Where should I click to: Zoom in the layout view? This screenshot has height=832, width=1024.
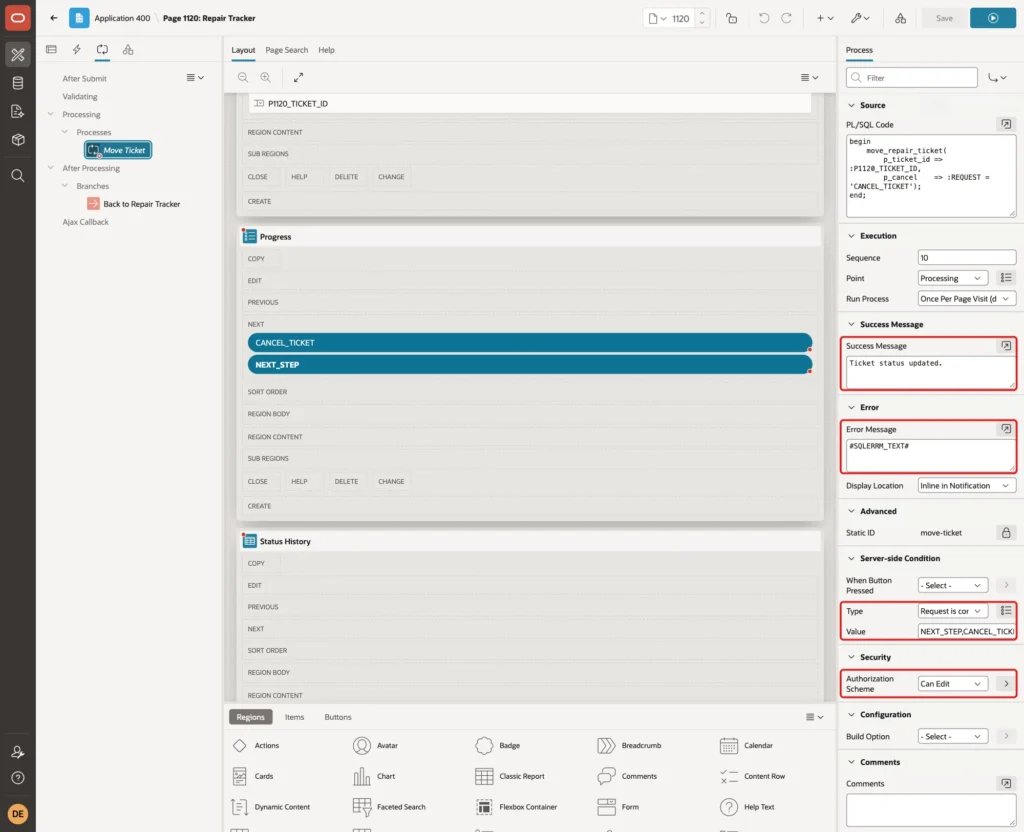265,78
